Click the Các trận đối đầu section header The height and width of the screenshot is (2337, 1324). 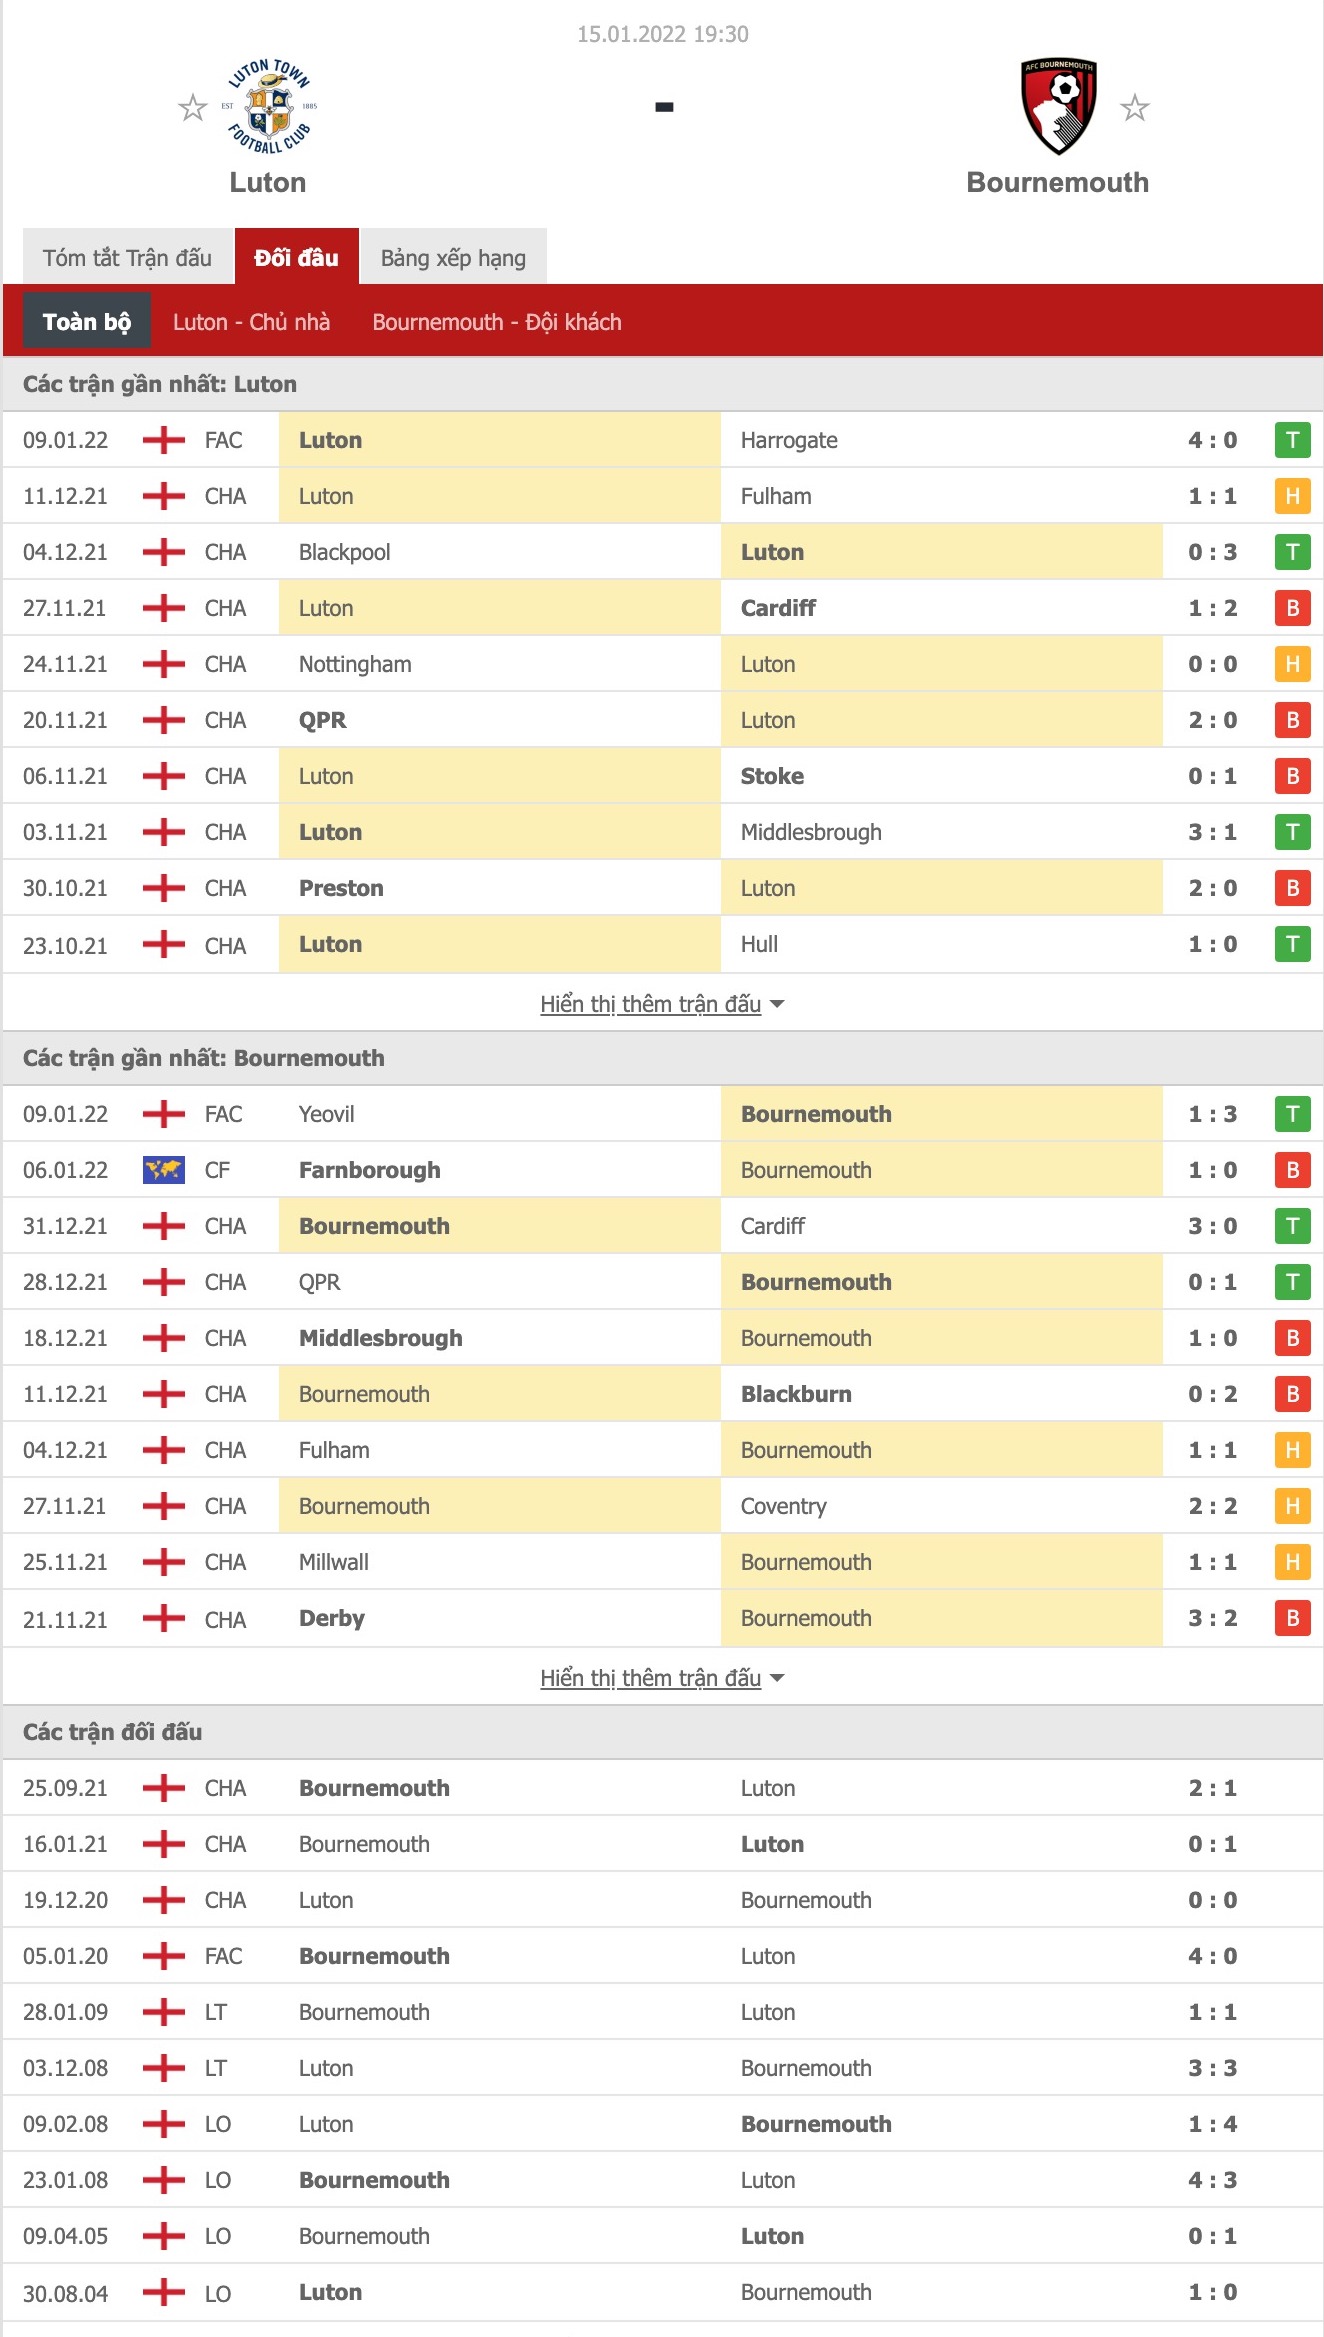pos(662,1732)
